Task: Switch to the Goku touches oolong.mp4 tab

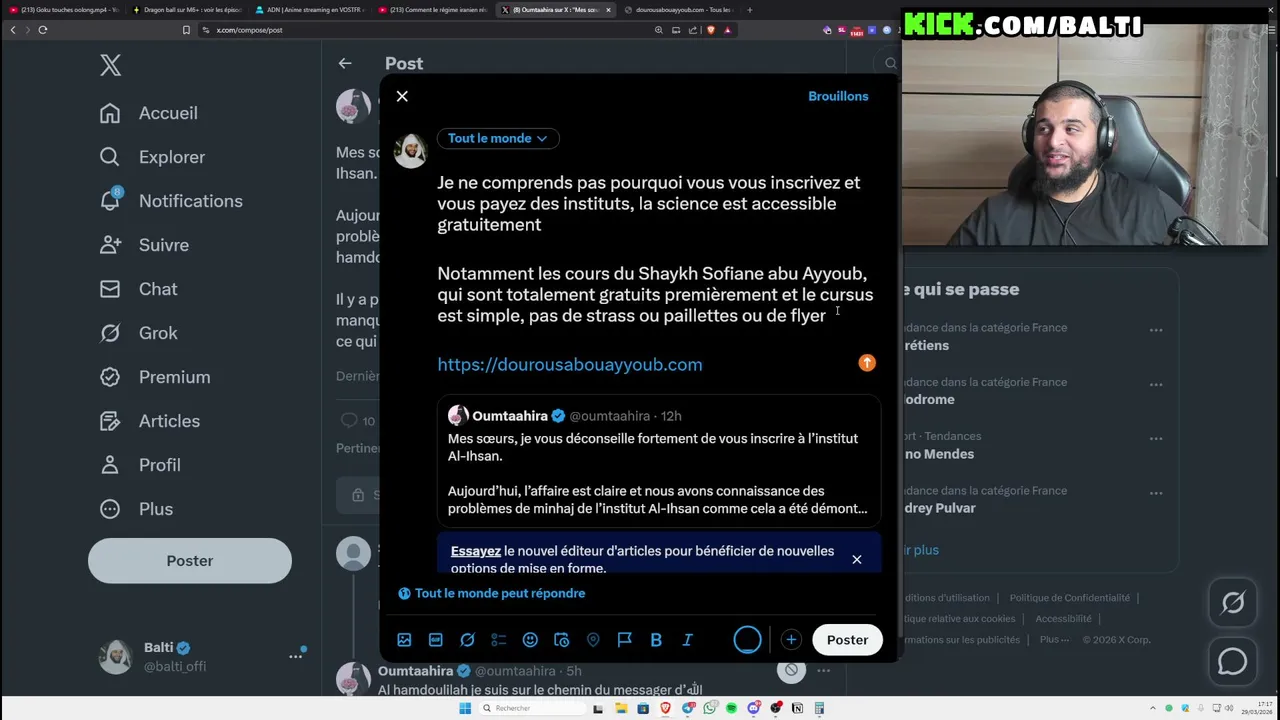Action: [x=63, y=10]
